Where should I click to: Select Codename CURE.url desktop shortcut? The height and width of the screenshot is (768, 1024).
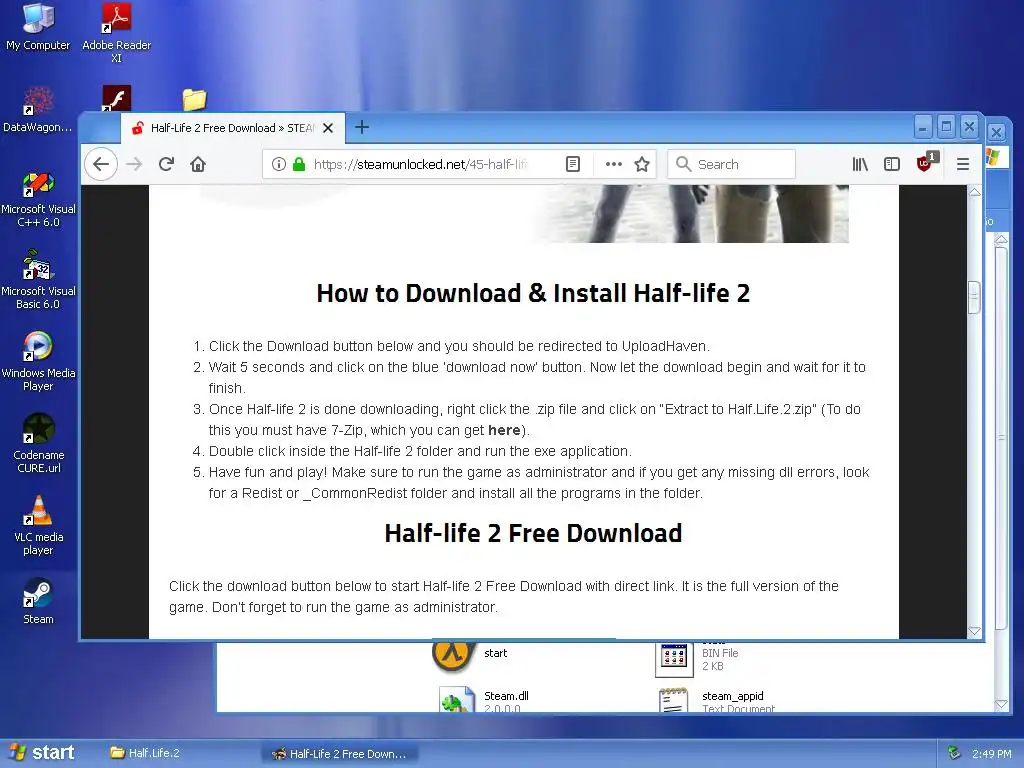point(38,443)
